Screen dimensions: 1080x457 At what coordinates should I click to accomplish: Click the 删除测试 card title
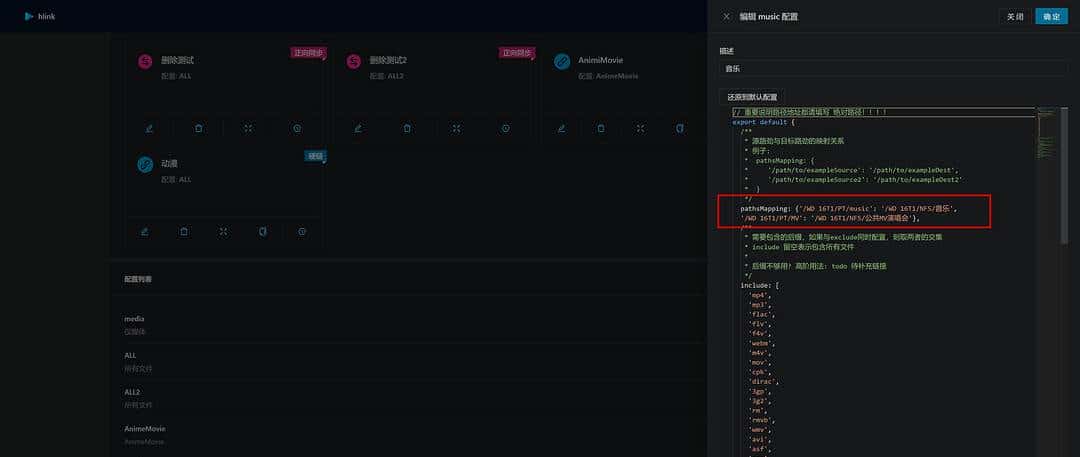click(x=177, y=60)
